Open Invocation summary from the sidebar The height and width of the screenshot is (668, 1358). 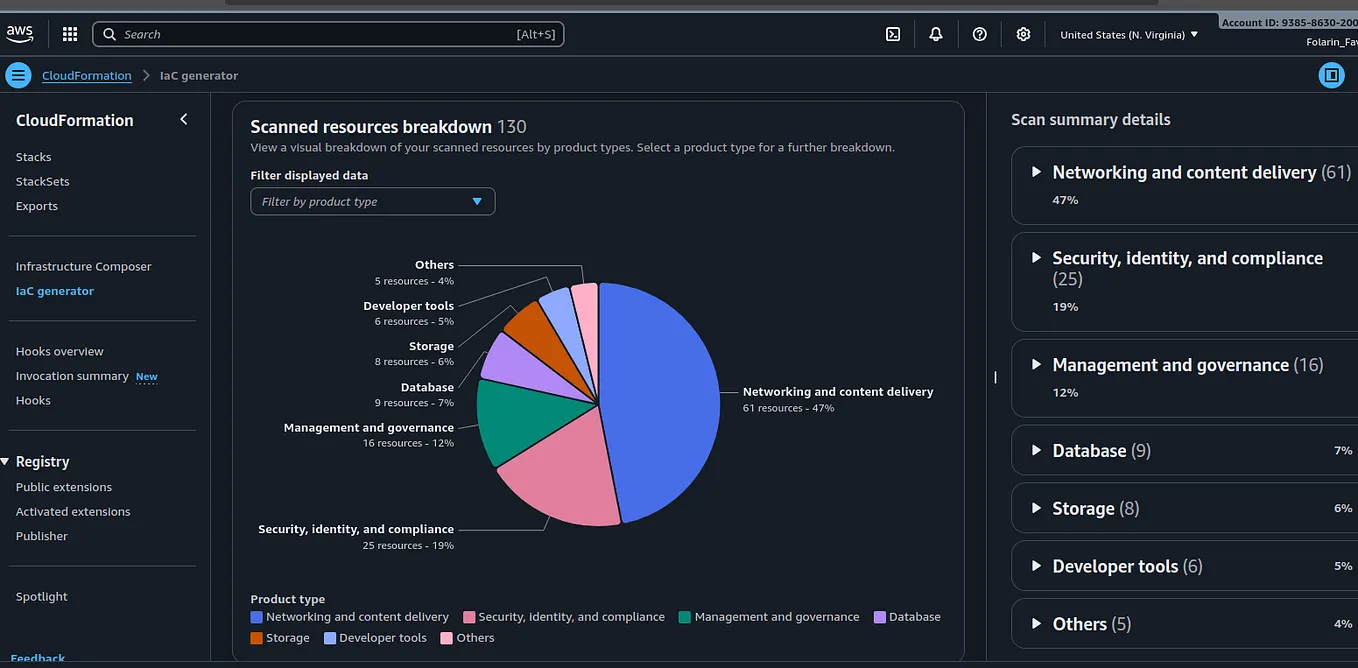tap(73, 375)
